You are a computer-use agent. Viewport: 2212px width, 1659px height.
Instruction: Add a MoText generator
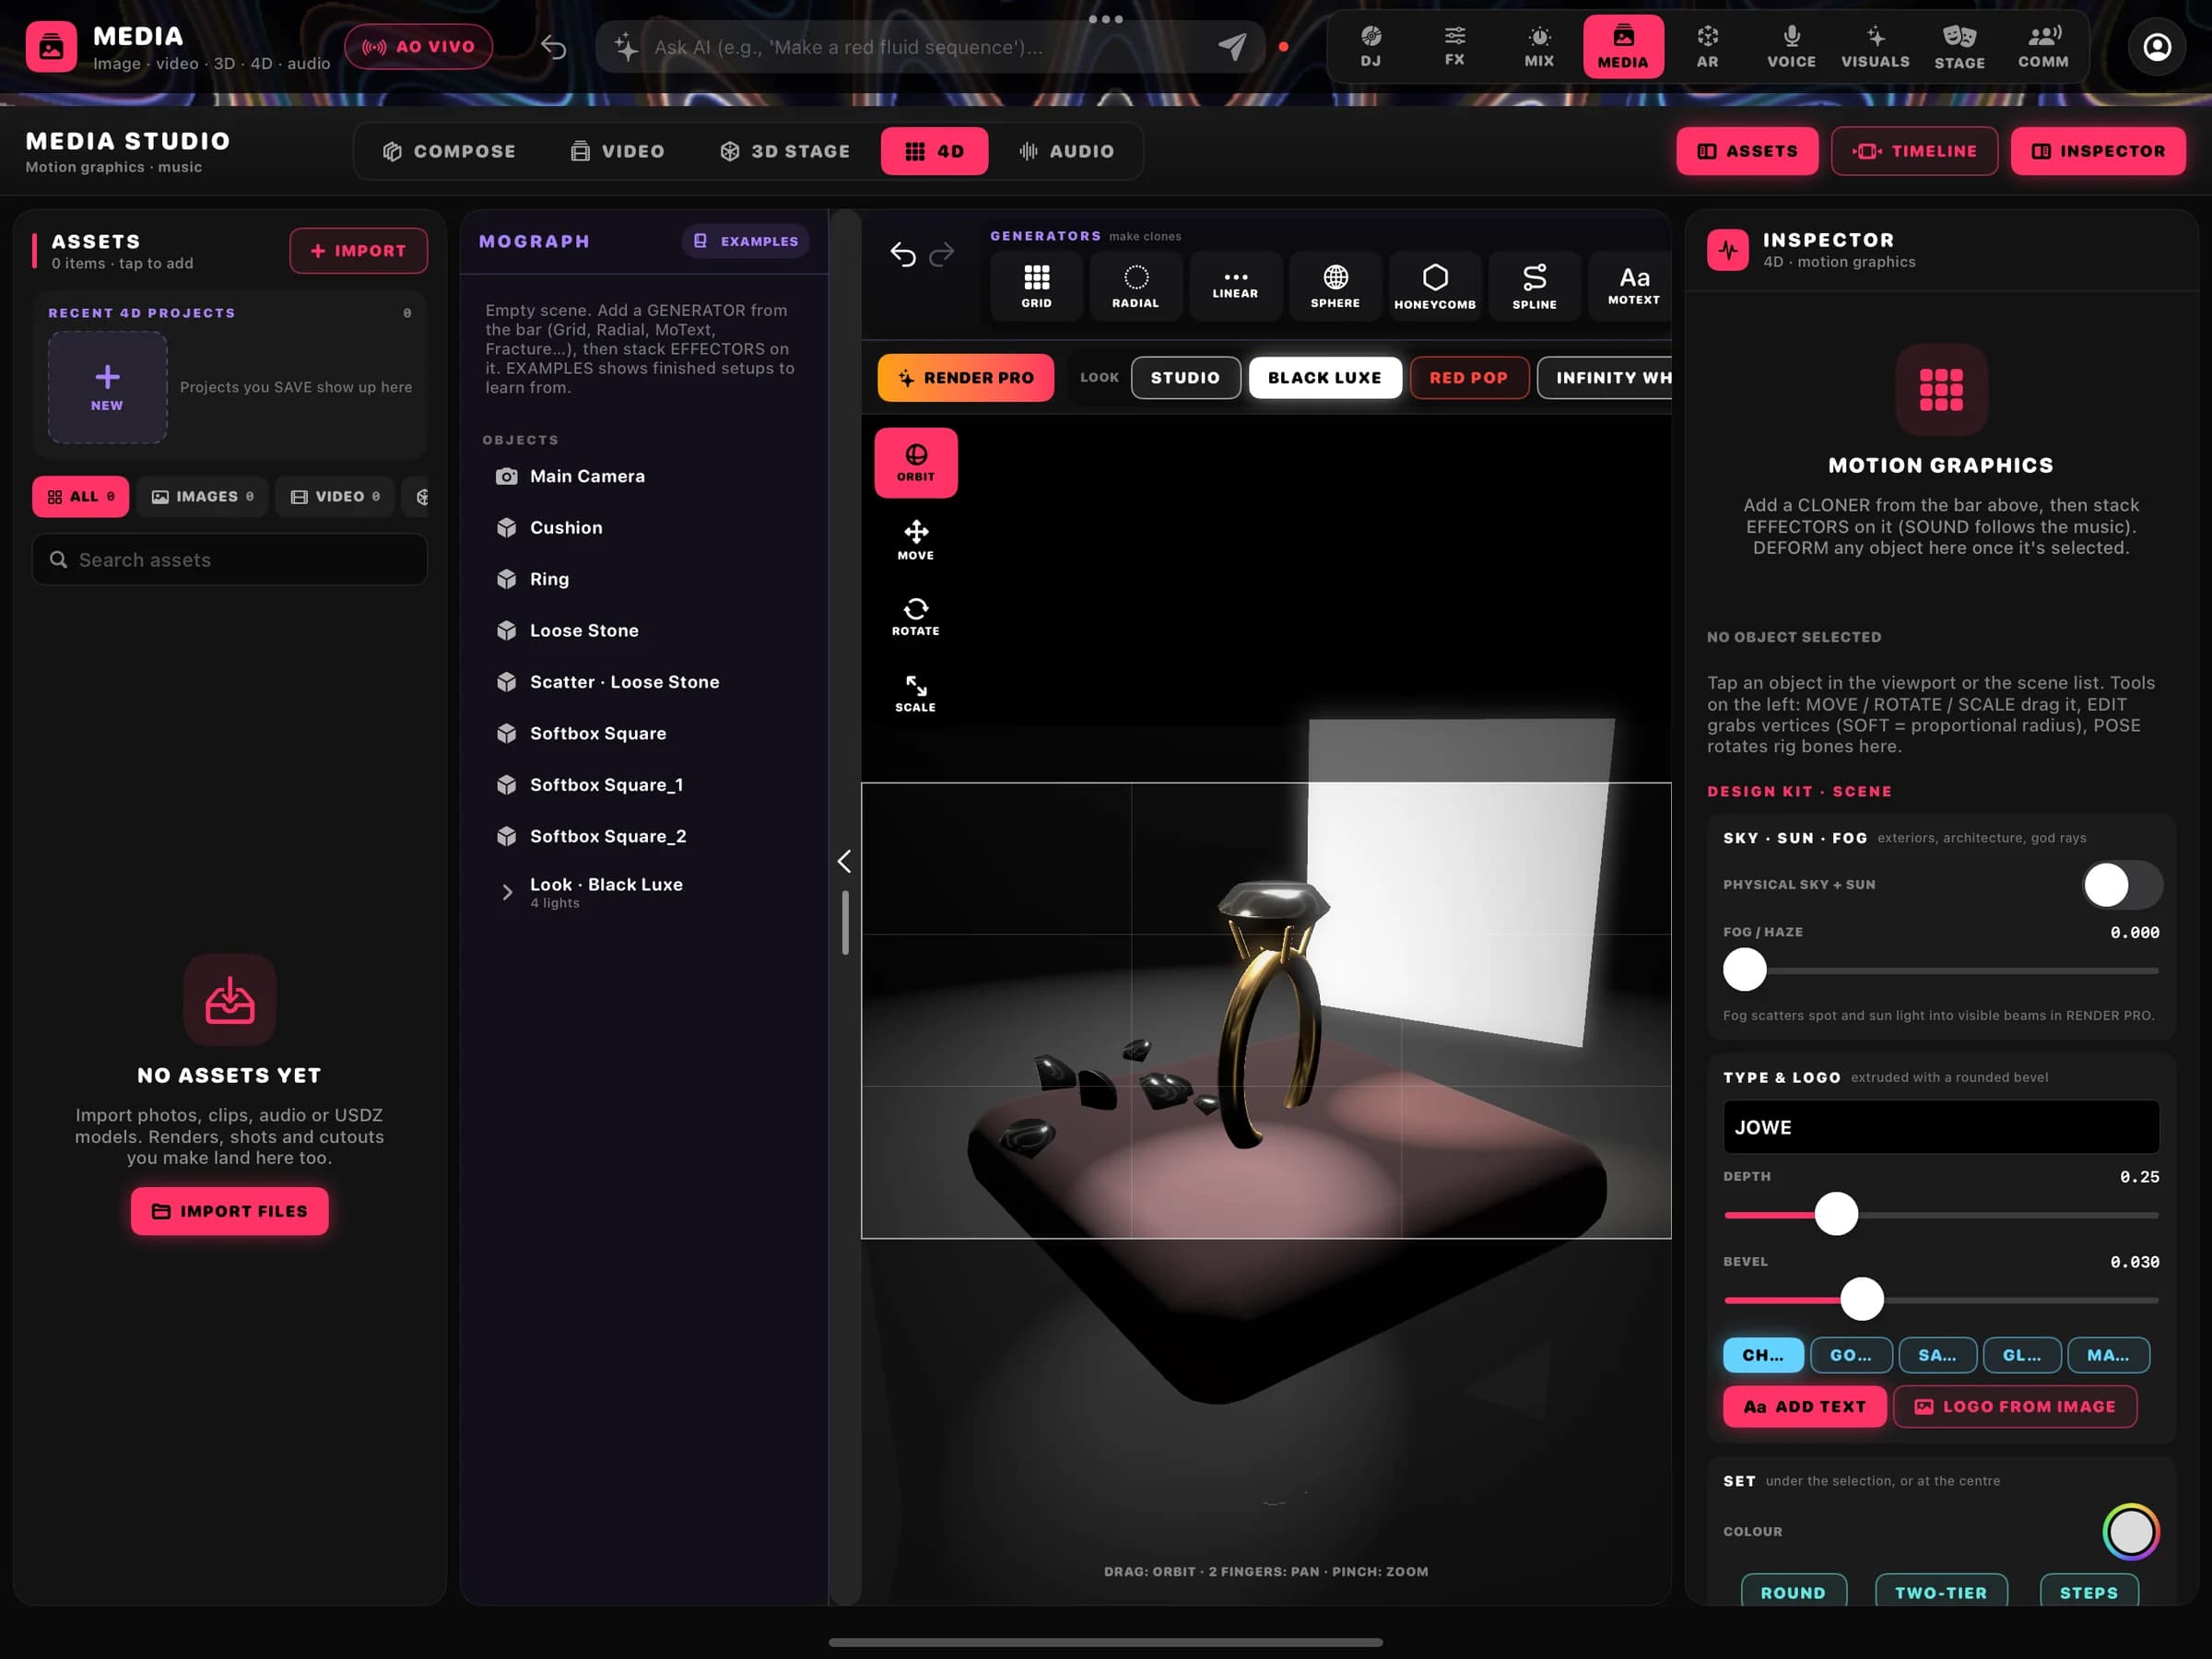[1633, 286]
